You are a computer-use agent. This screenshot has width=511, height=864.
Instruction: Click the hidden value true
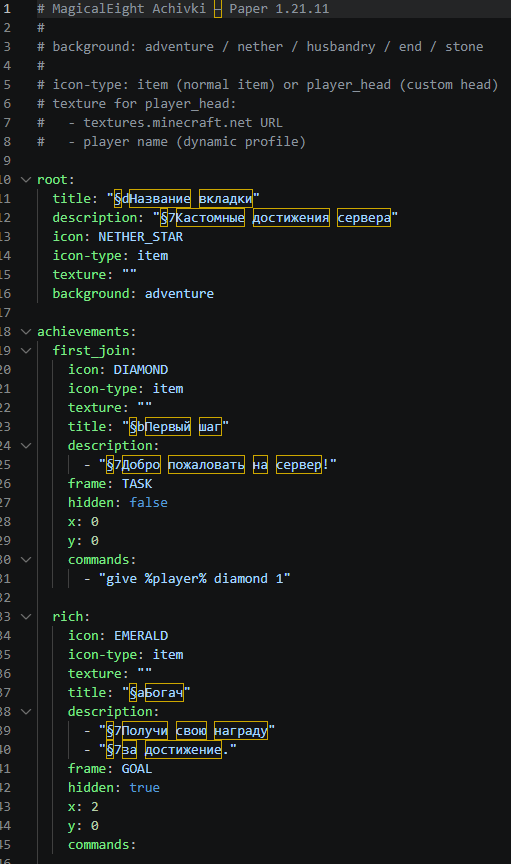click(x=144, y=787)
